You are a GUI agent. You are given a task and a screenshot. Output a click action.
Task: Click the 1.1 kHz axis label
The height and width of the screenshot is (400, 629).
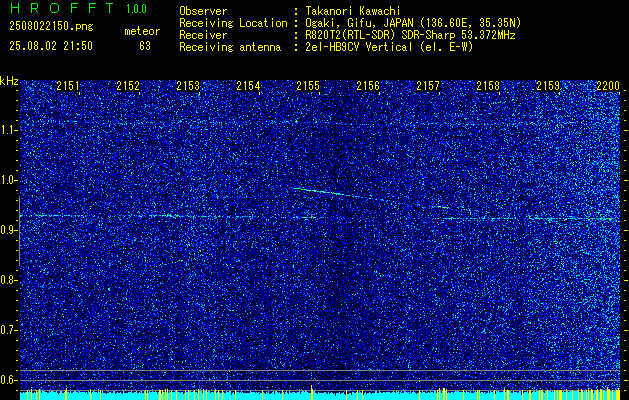click(8, 130)
